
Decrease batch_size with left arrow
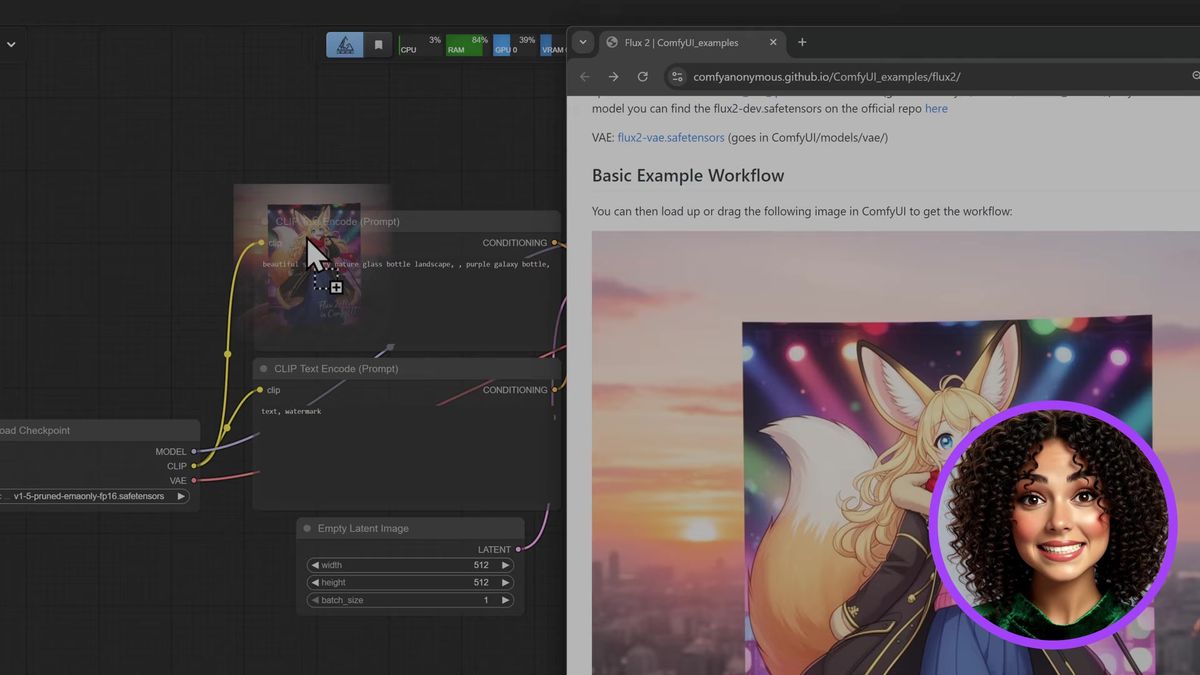pos(315,600)
